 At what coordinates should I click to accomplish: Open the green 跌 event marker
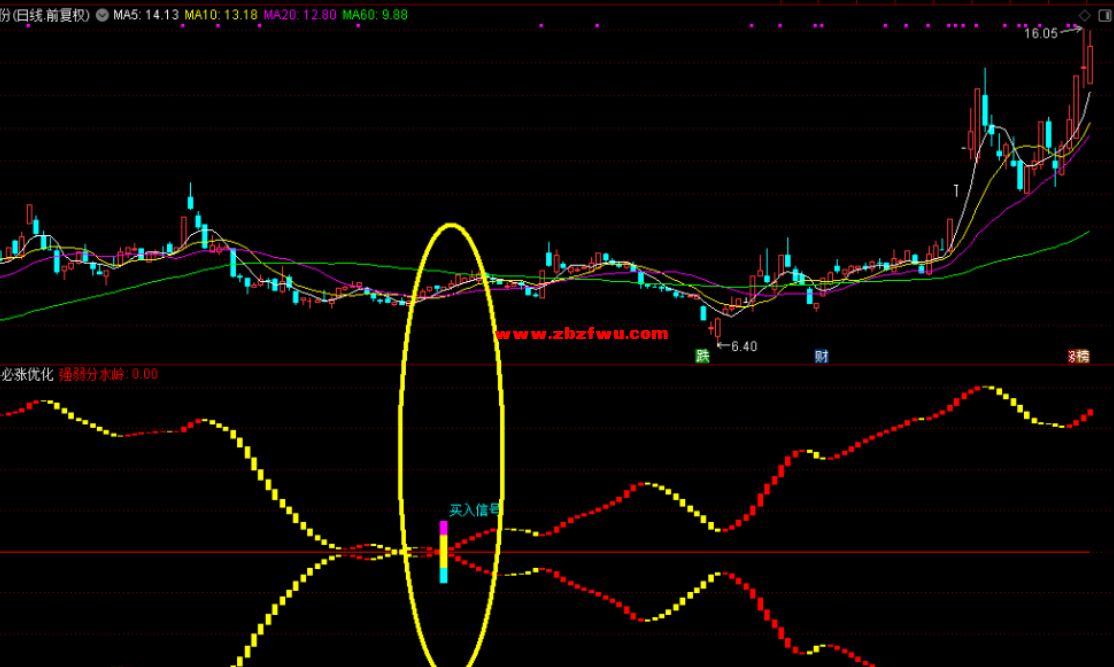(x=702, y=356)
